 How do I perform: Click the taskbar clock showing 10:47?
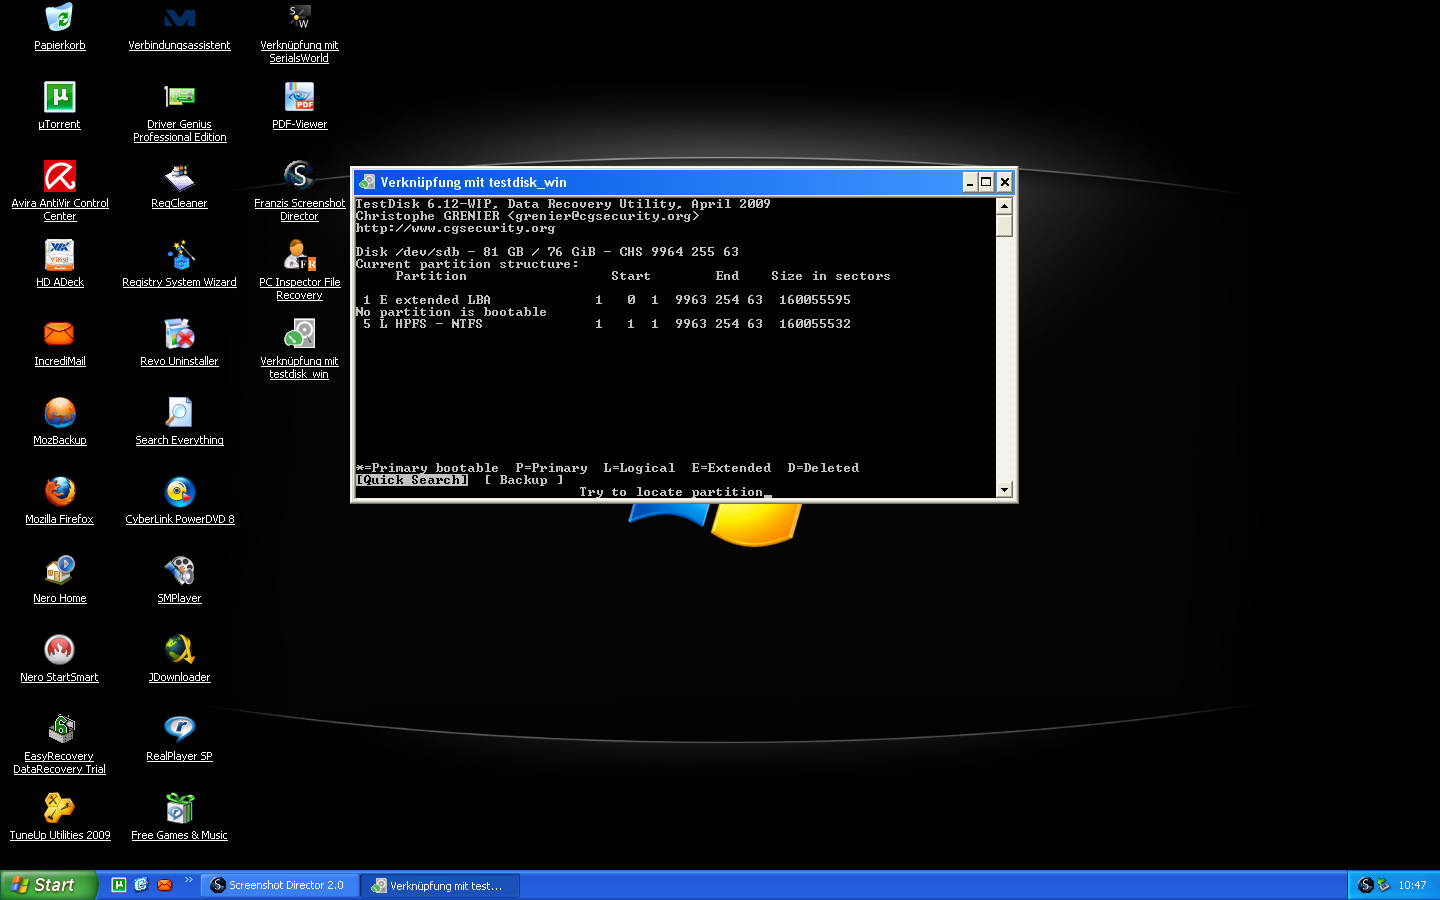tap(1412, 885)
